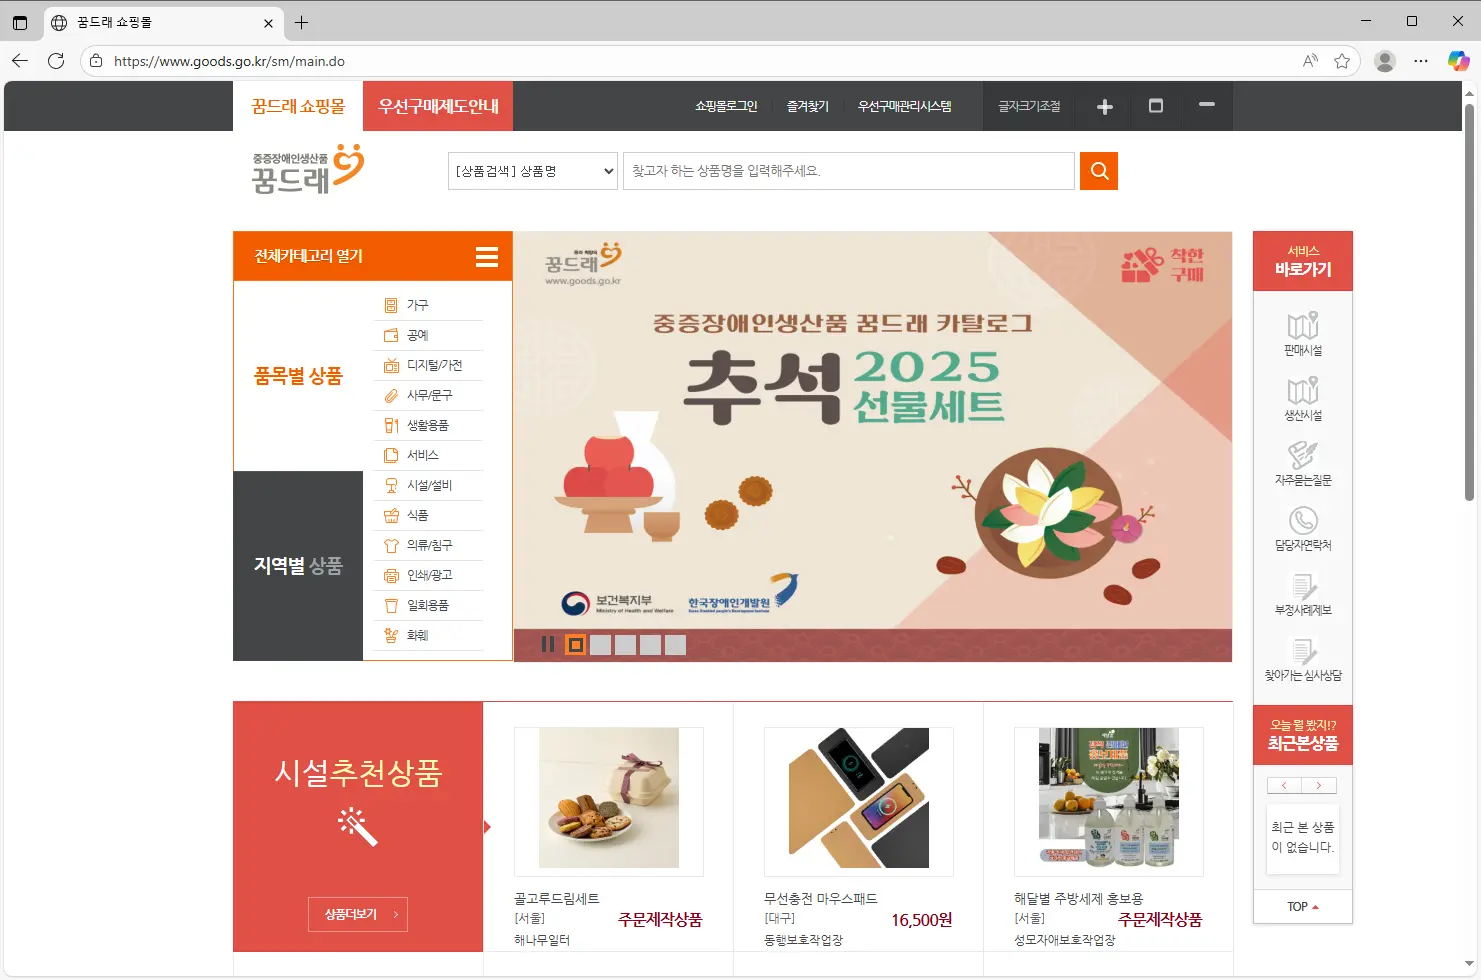Show next recently viewed product

[1319, 785]
